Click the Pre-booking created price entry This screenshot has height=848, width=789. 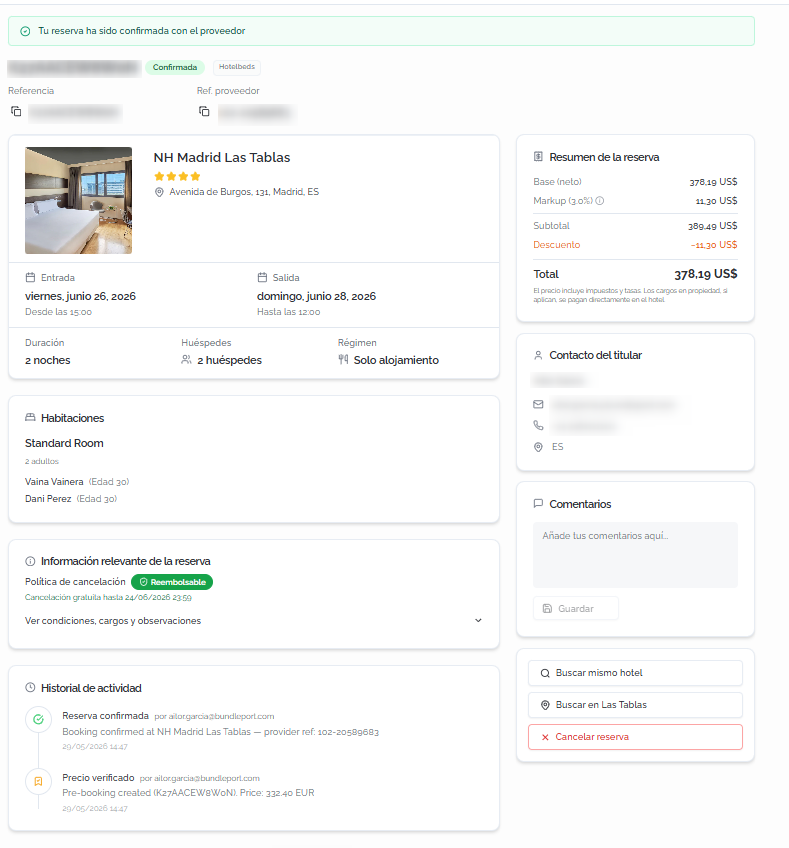click(x=188, y=793)
